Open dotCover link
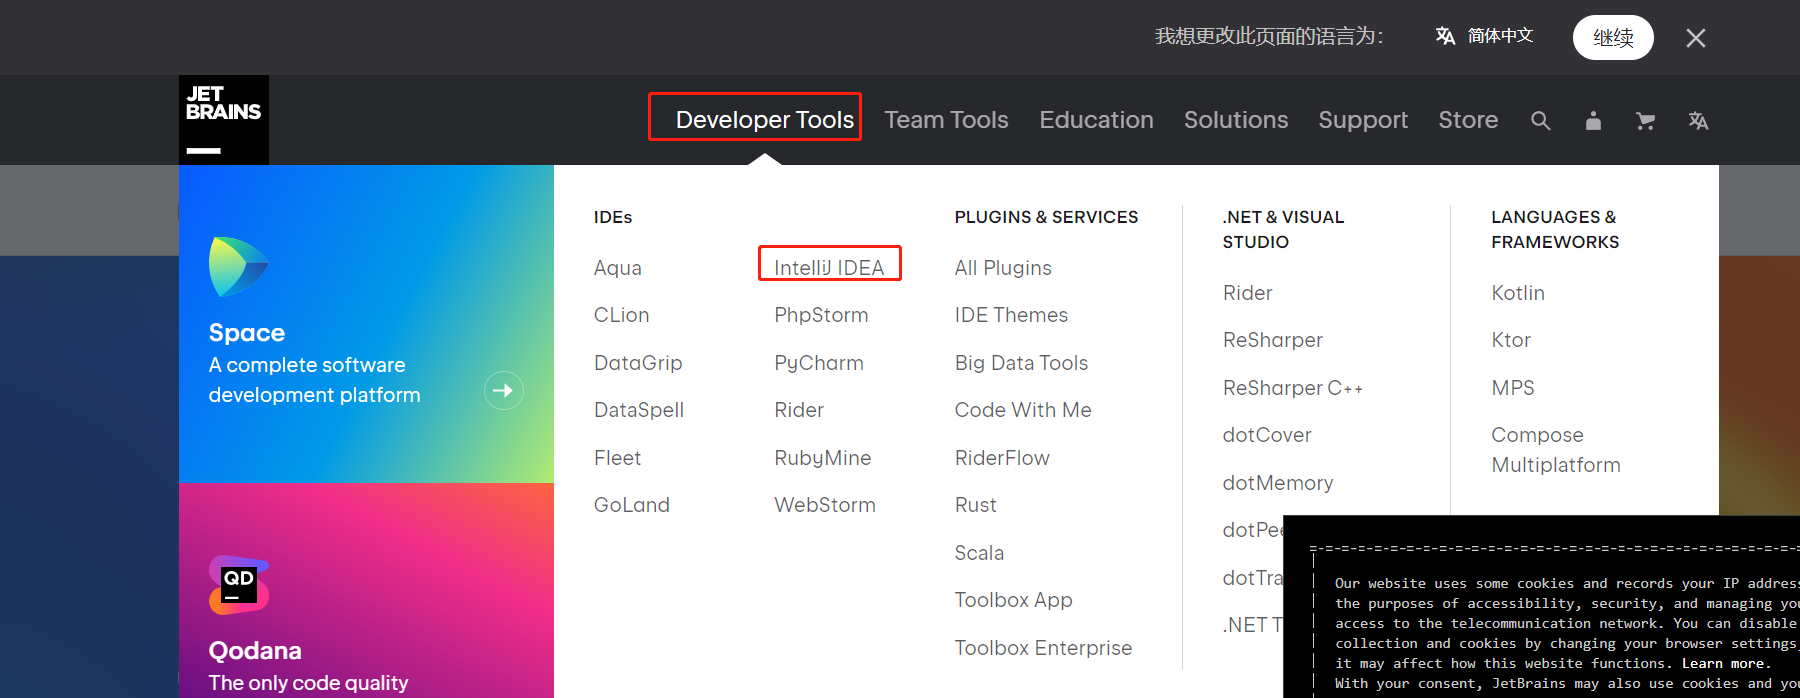This screenshot has height=698, width=1800. click(1267, 435)
